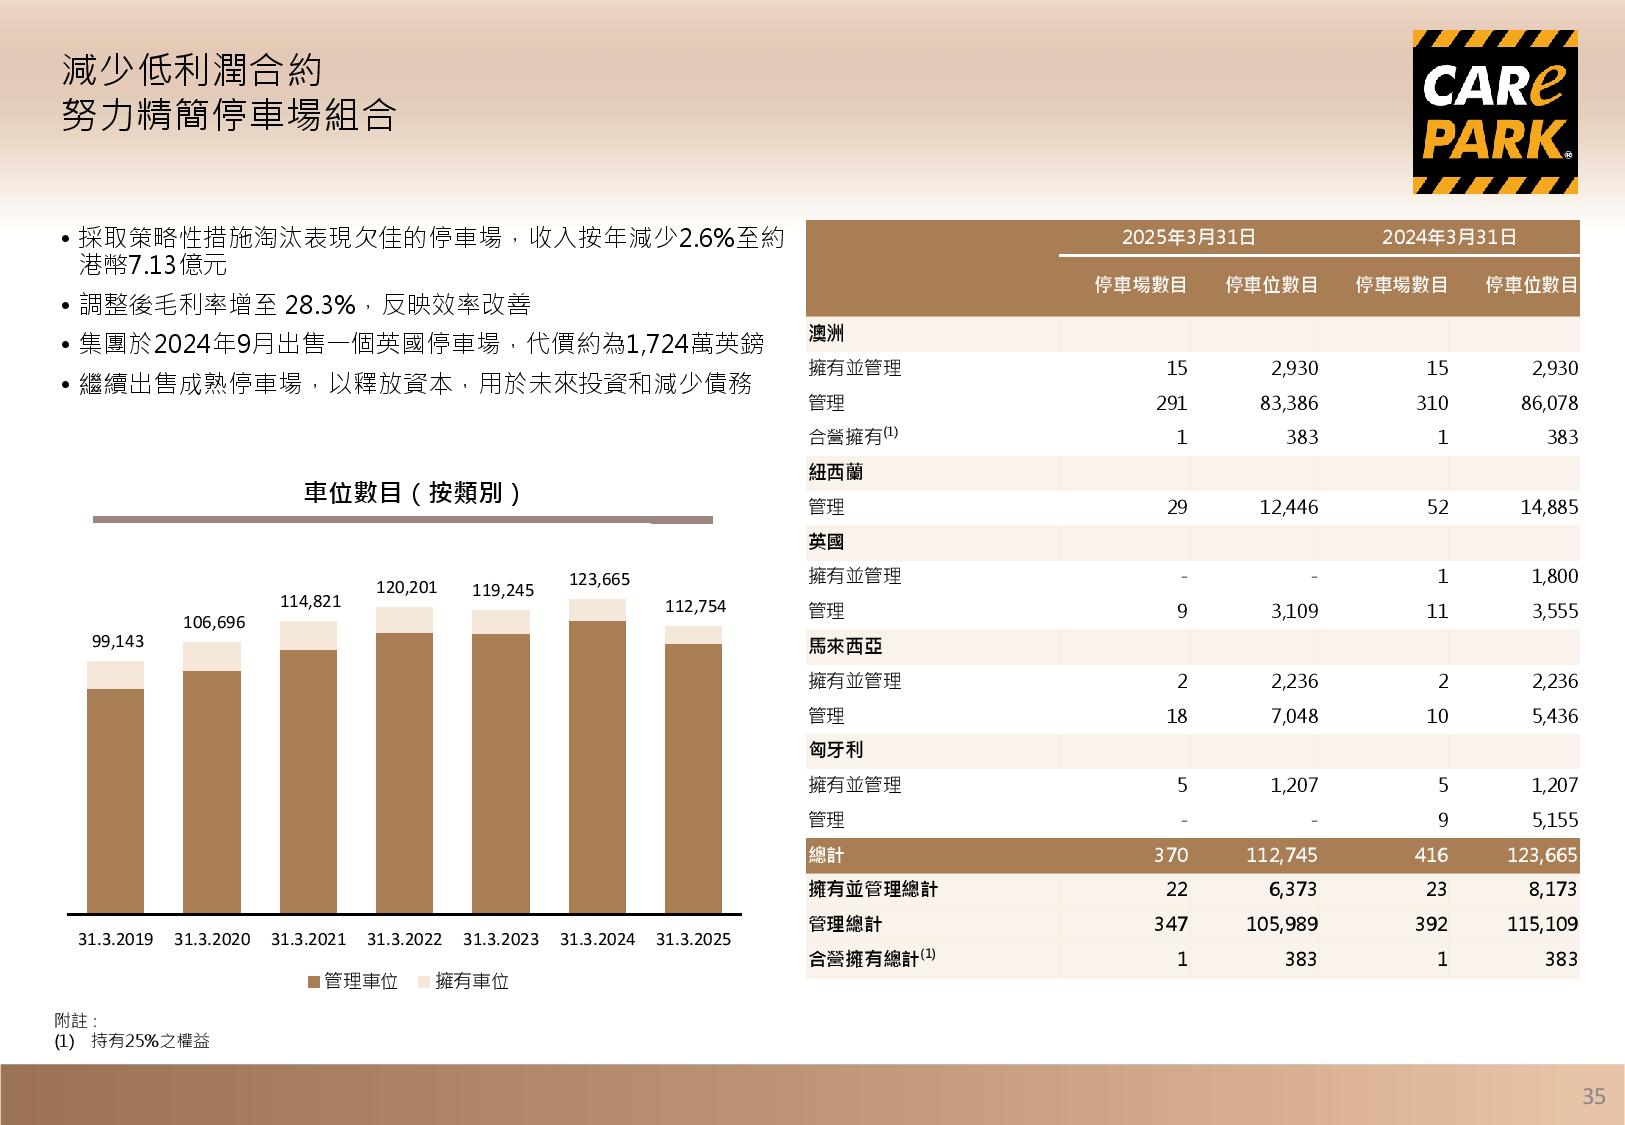Select the 2024年3月31日 column header

1449,237
